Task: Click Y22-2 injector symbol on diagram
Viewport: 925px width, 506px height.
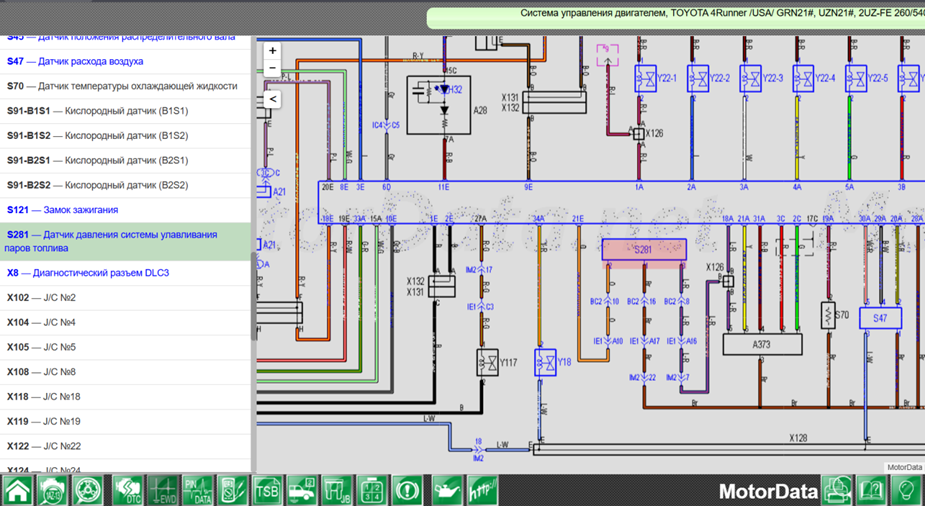Action: click(698, 78)
